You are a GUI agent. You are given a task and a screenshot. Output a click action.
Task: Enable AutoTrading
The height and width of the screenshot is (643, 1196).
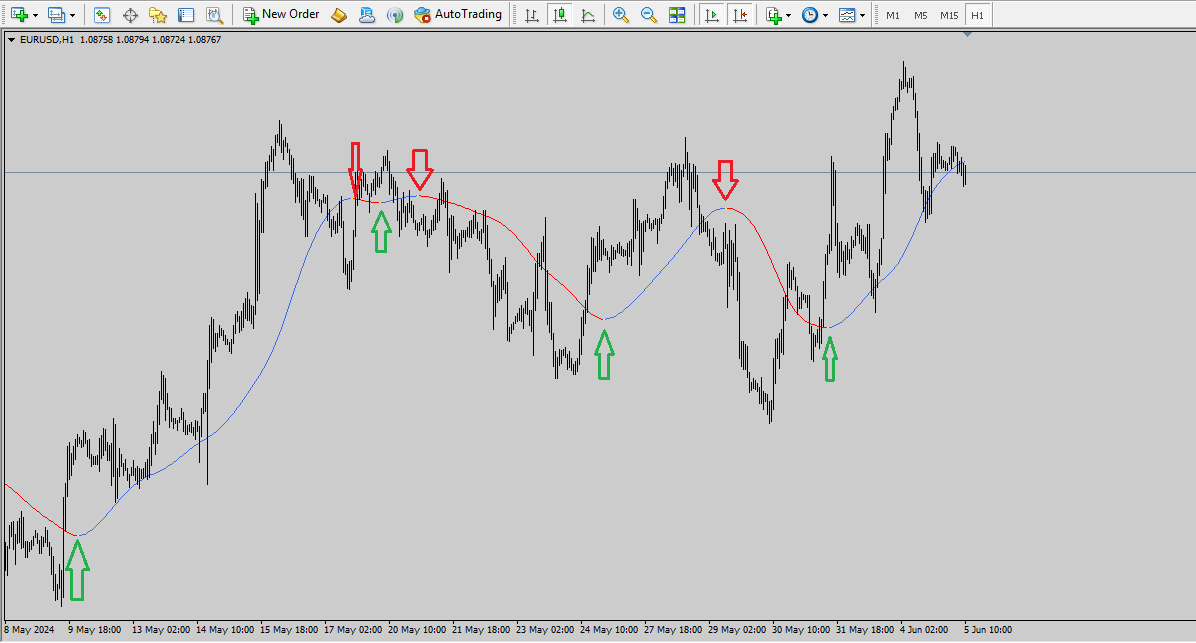coord(458,15)
